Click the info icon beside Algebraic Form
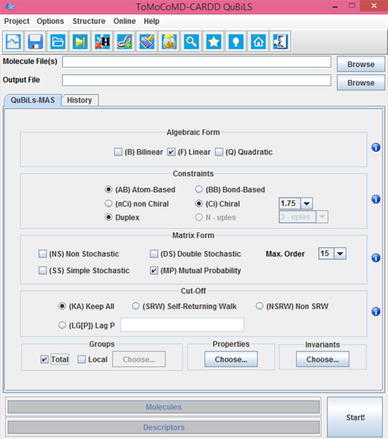 tap(376, 147)
